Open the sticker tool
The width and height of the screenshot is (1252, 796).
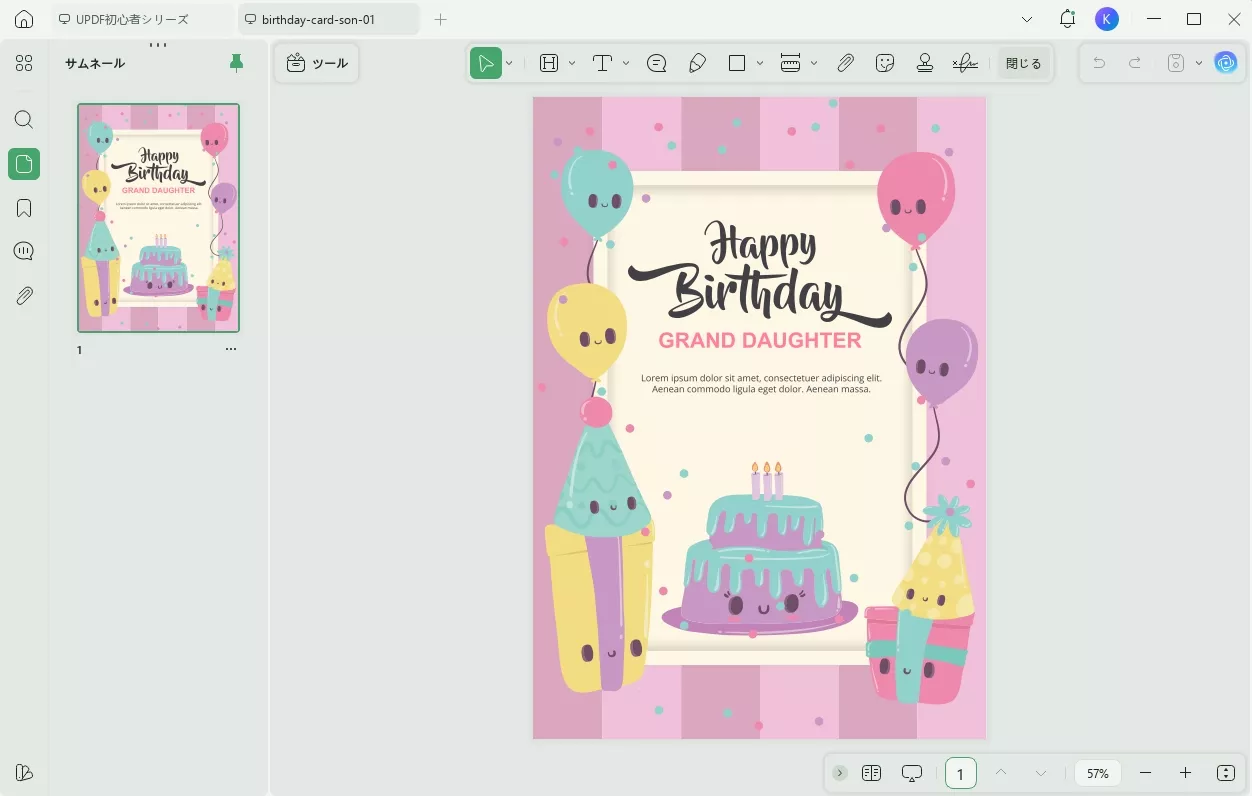(885, 63)
